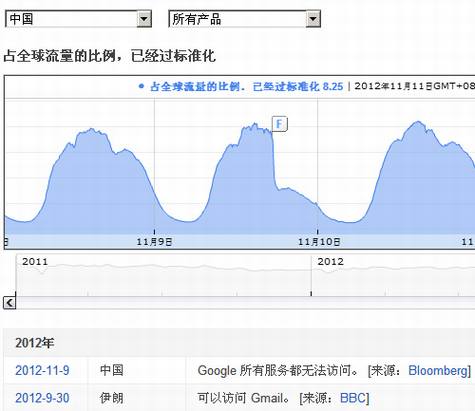The image size is (475, 411).
Task: Click the 11月9日 tick on the time axis
Action: point(154,242)
